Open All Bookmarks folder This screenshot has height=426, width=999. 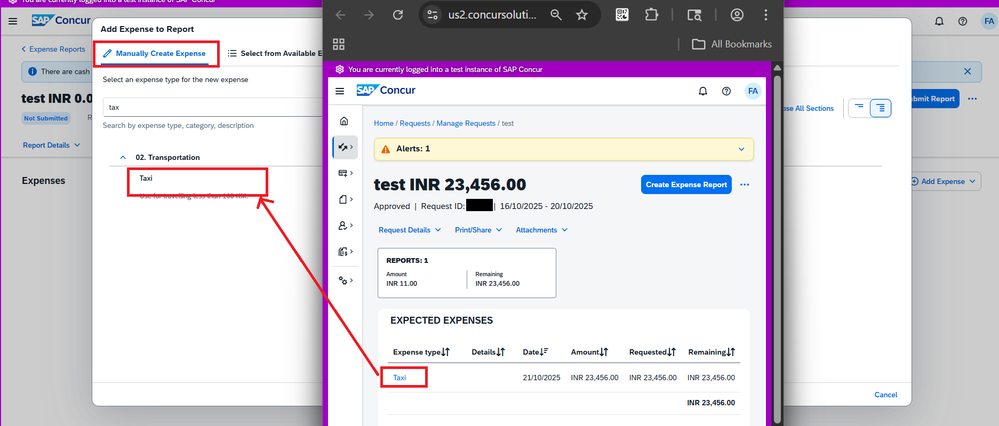[x=731, y=44]
